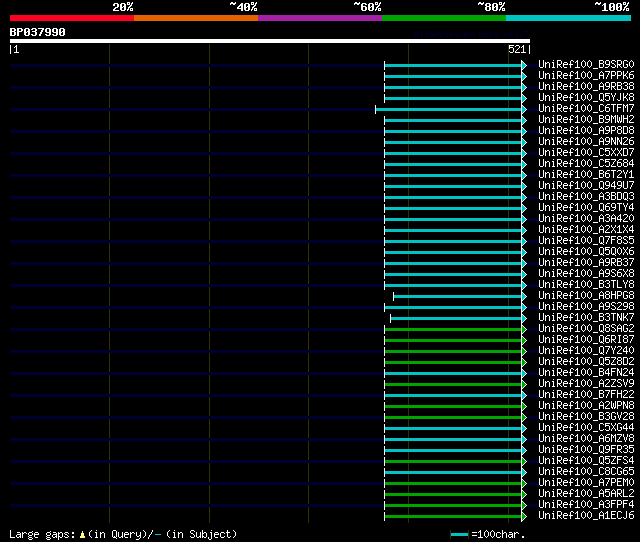Select UniRef100_A9S6X8 label
640x542 pixels.
(x=586, y=274)
